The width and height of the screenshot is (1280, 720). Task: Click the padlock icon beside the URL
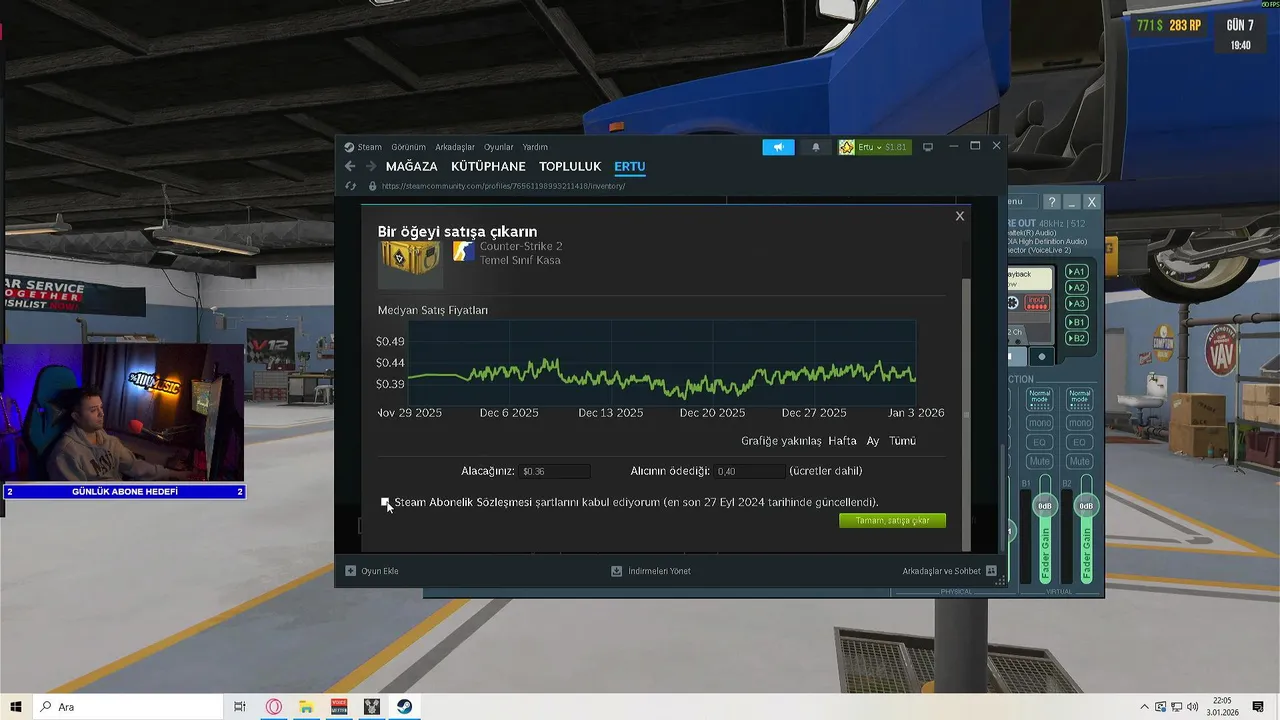tap(372, 186)
